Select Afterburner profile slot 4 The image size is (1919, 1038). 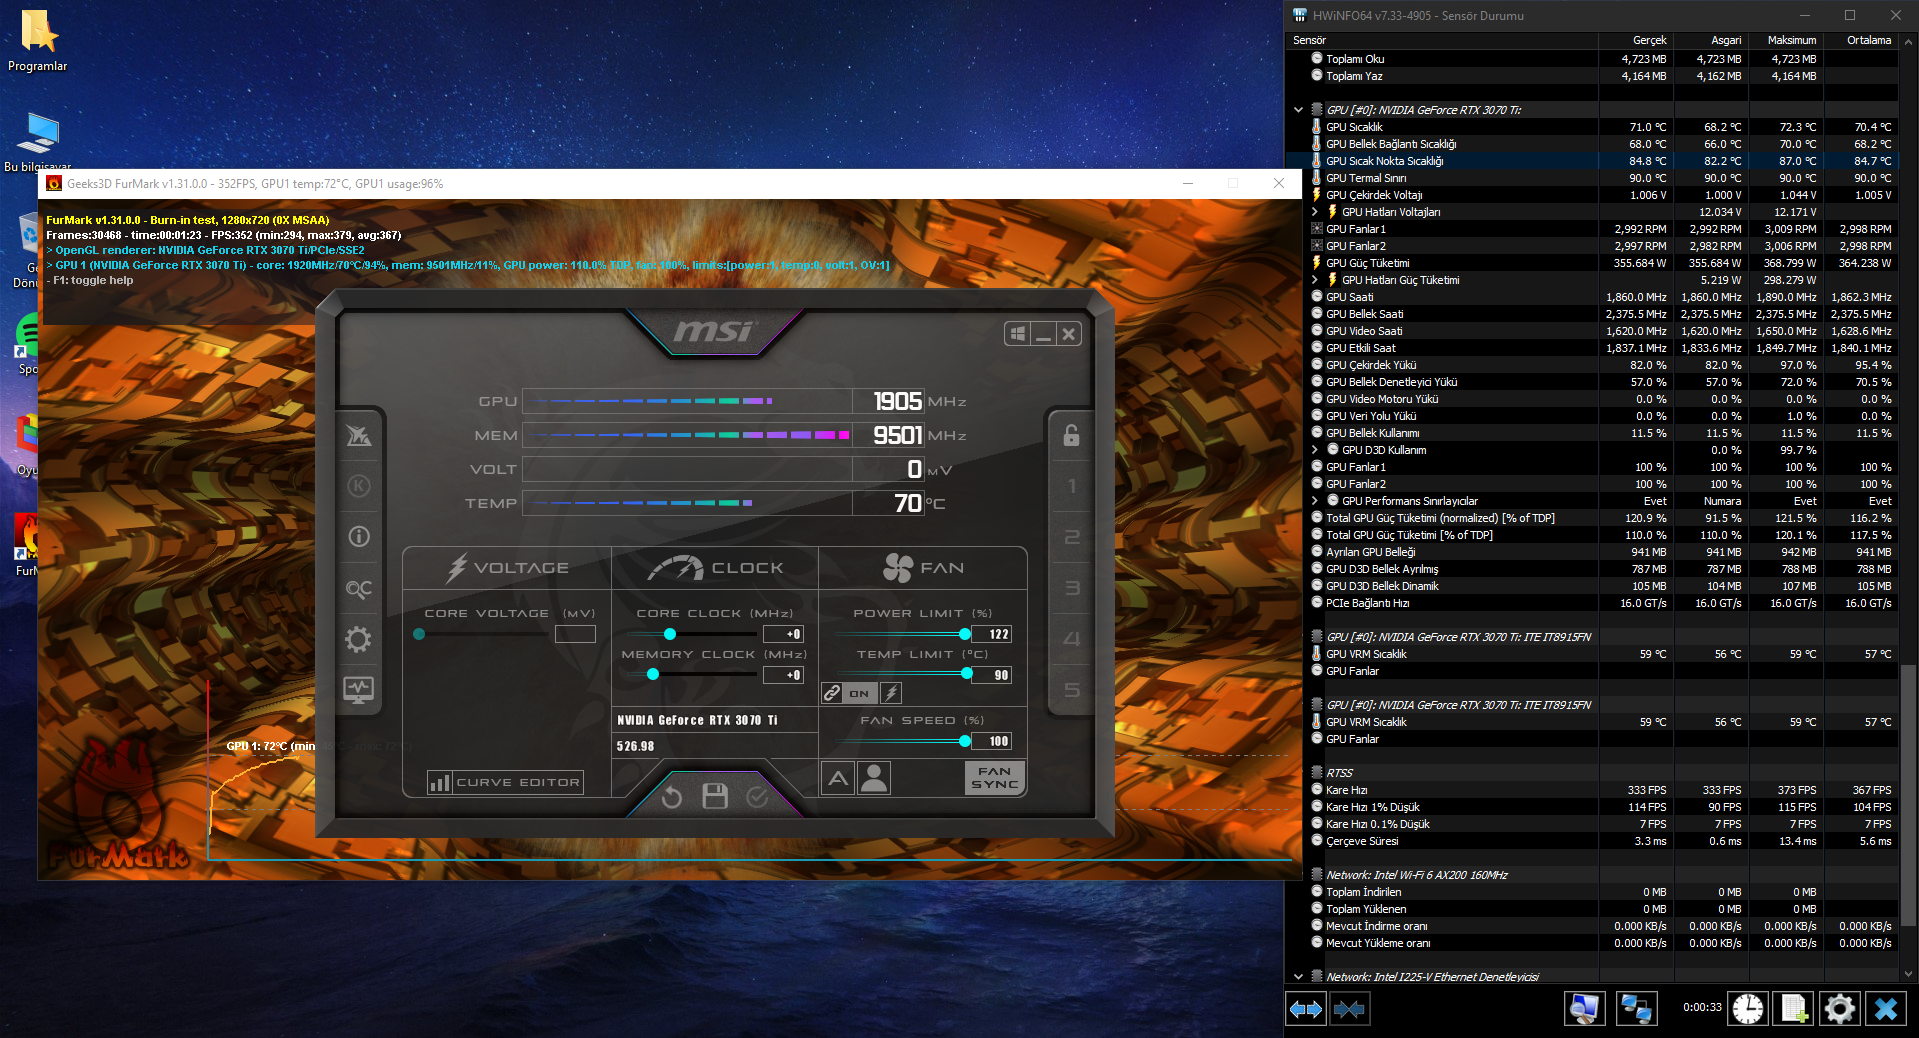(1071, 638)
